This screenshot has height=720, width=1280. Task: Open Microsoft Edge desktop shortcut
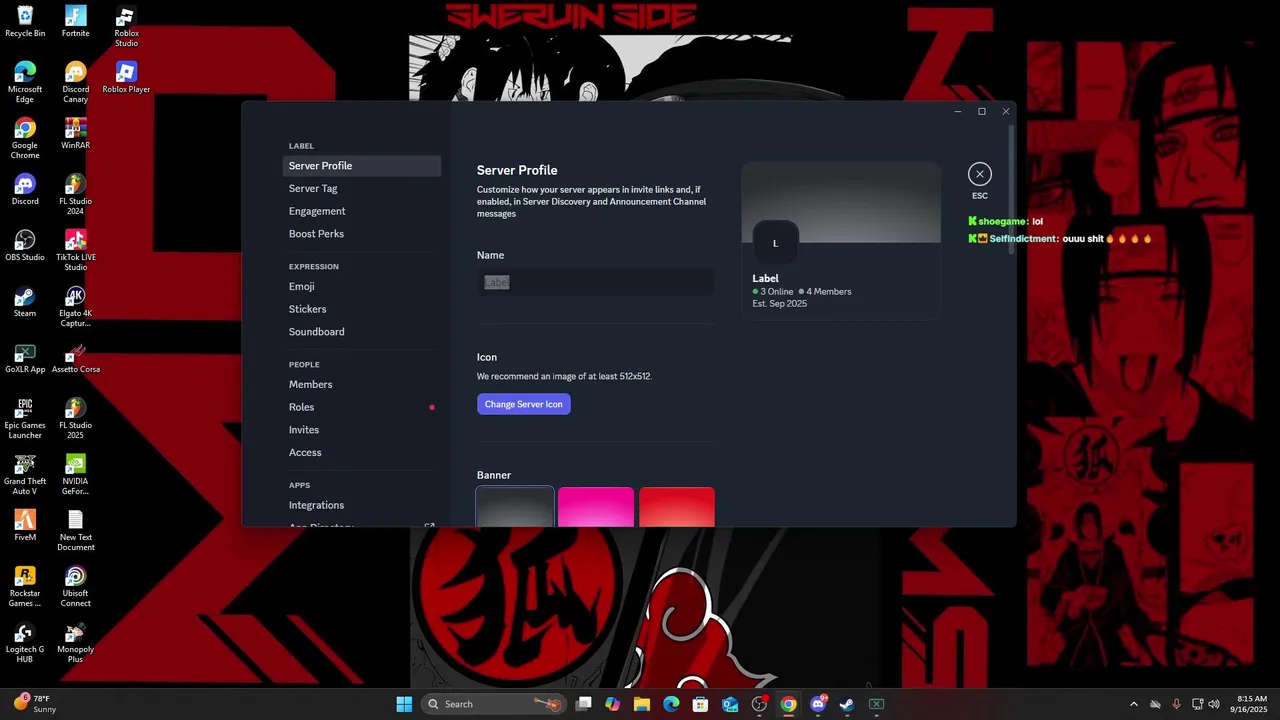(x=25, y=82)
